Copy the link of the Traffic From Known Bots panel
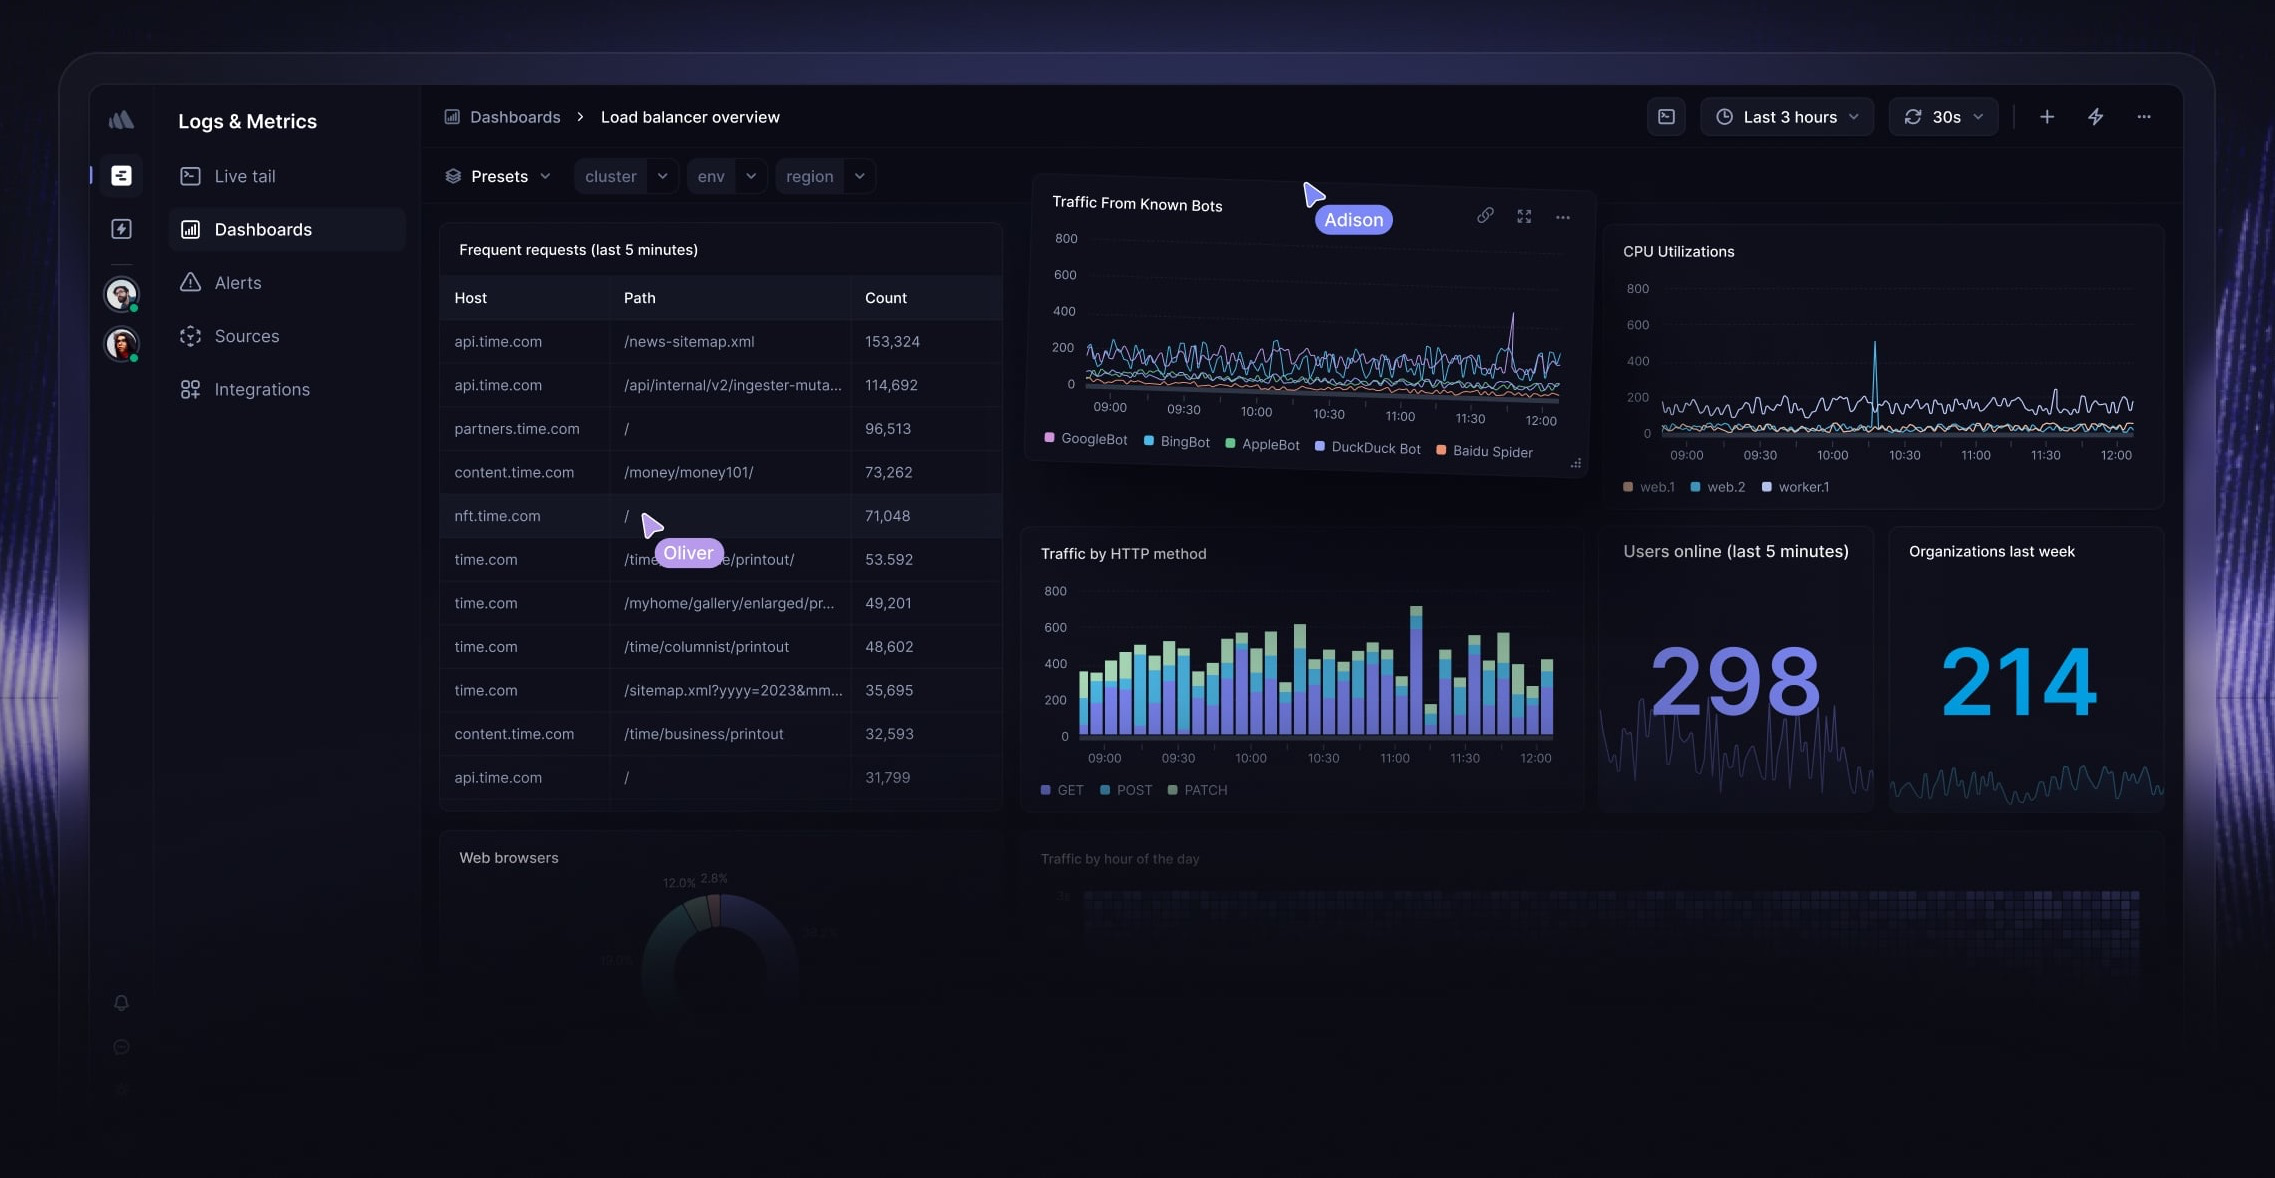Screen dimensions: 2275x1178 (x=1484, y=216)
